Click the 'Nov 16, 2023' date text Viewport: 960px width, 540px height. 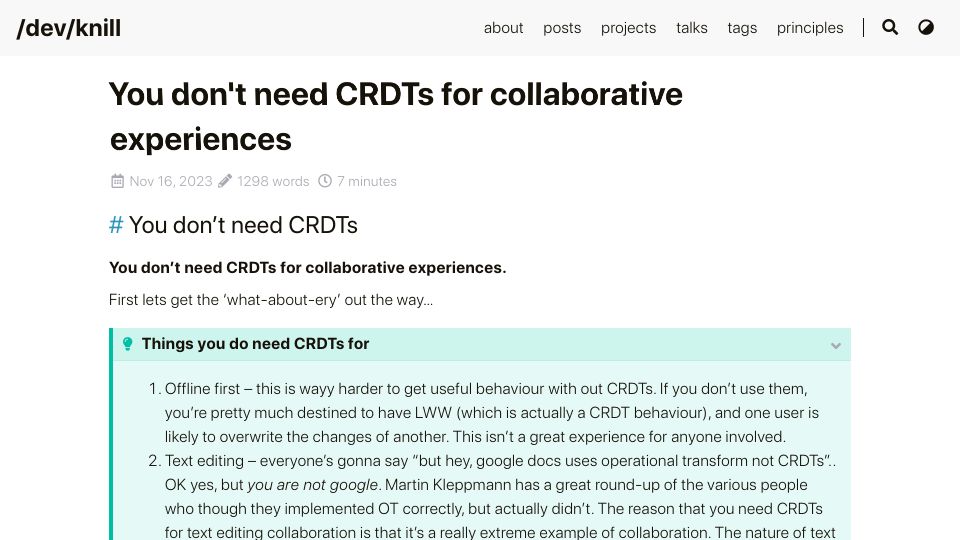[x=171, y=181]
